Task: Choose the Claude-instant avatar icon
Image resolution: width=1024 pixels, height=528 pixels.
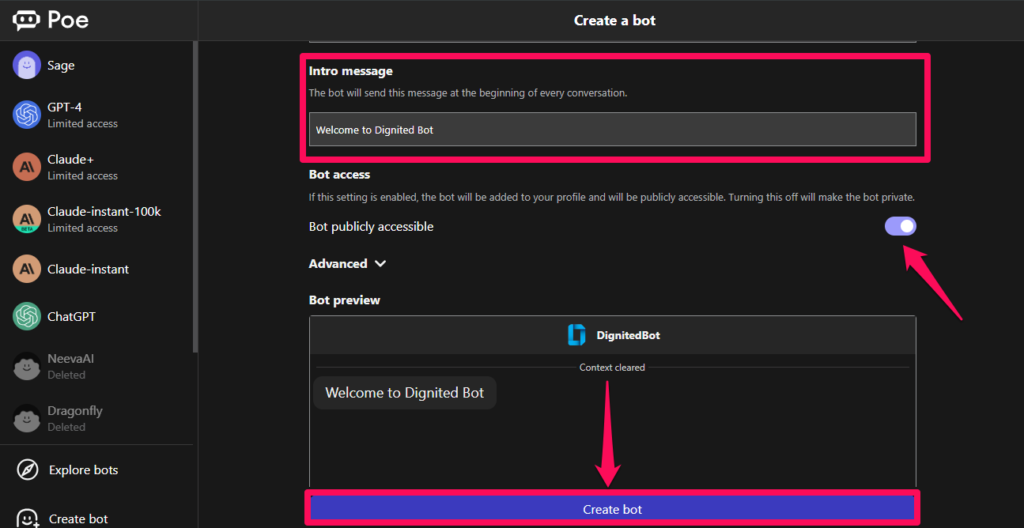Action: pos(27,269)
